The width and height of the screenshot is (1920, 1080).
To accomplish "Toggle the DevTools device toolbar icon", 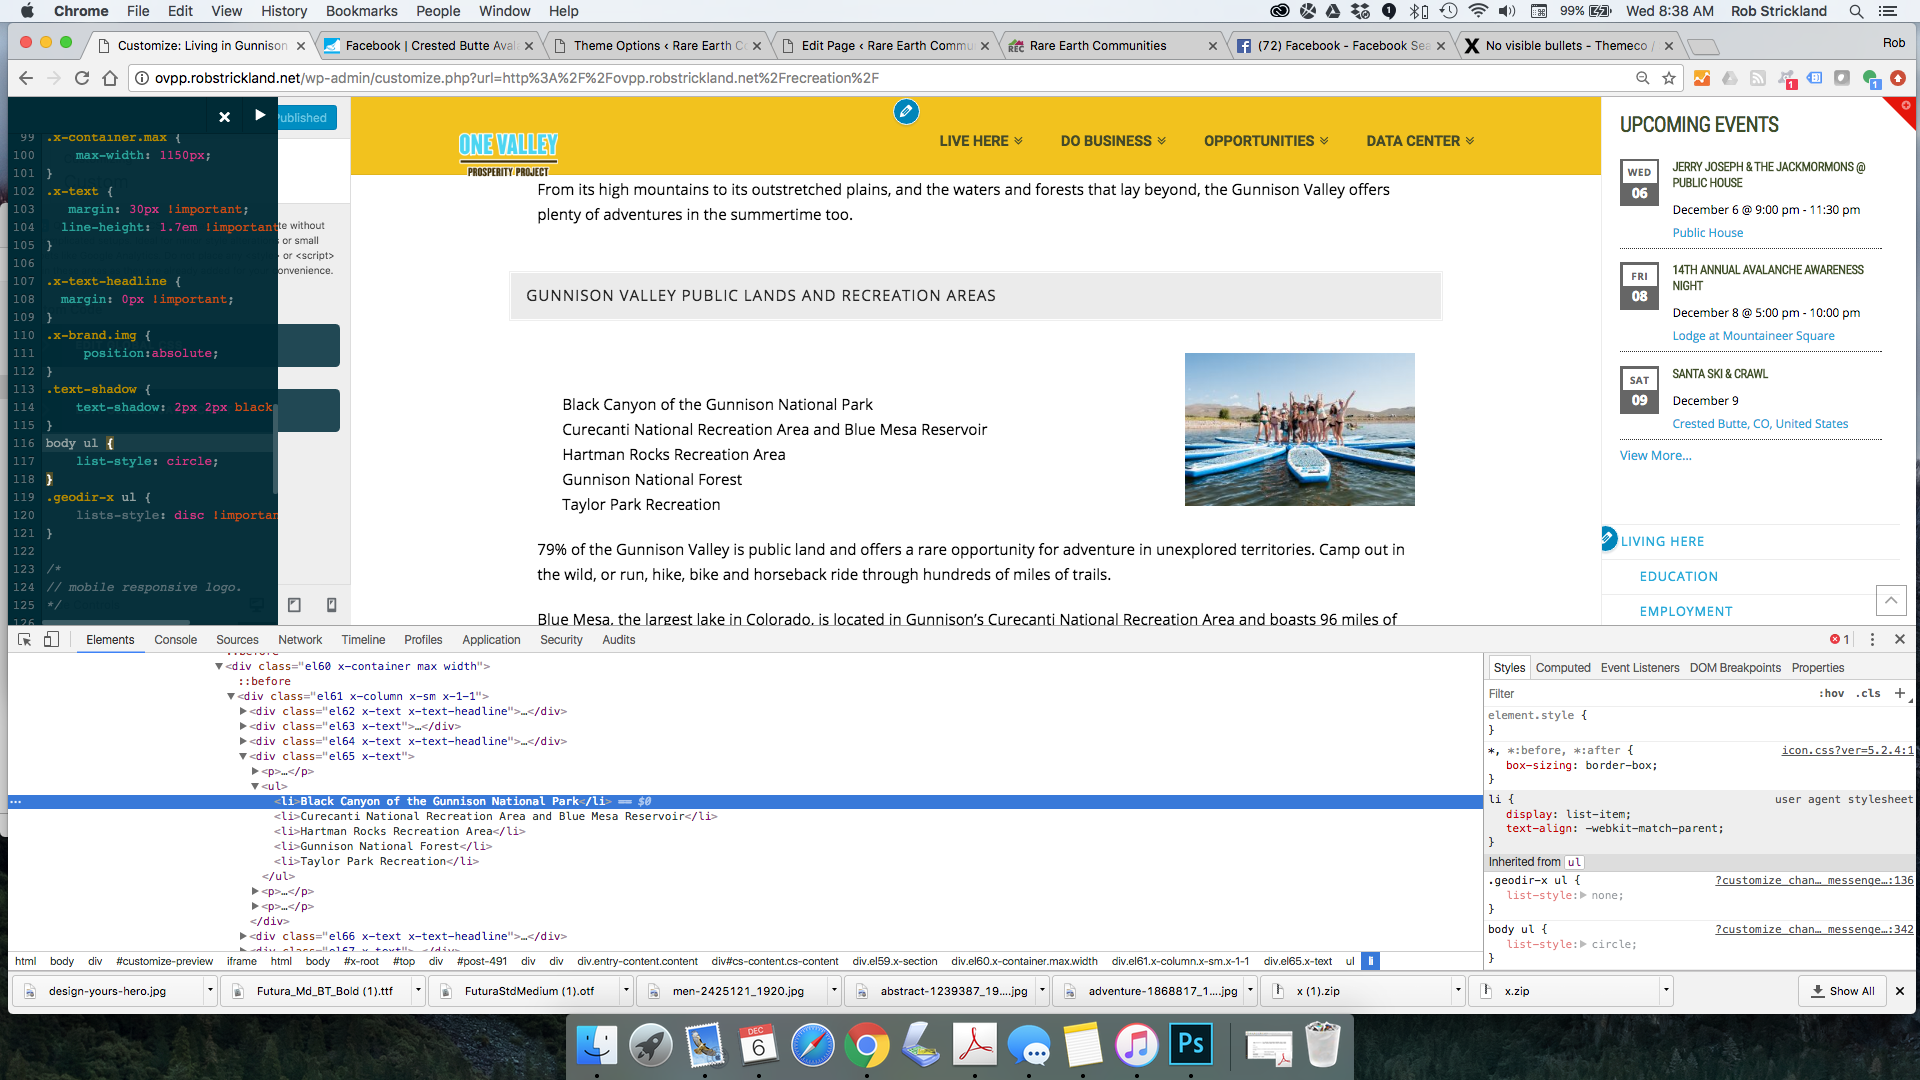I will 51,640.
